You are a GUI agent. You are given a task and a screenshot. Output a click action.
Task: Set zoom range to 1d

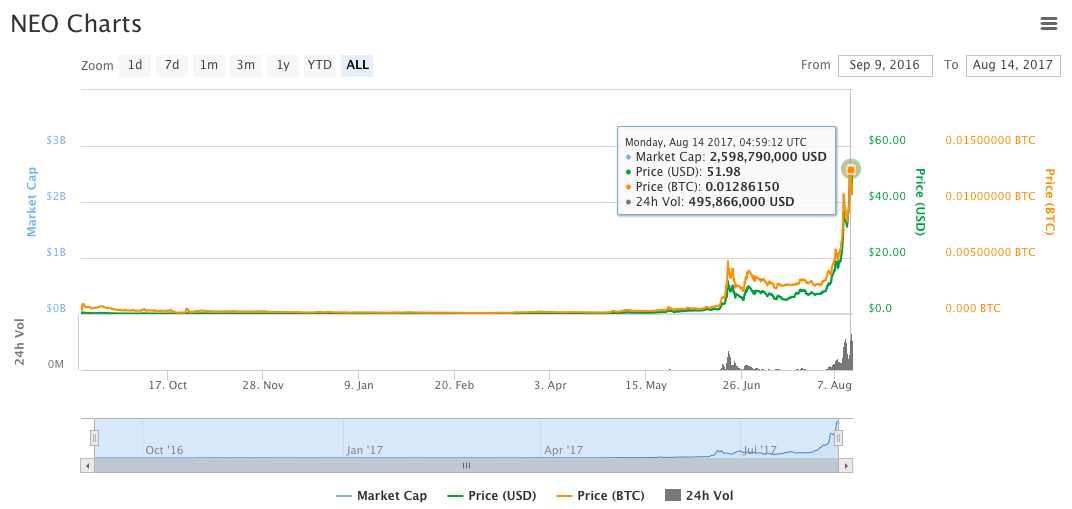135,66
